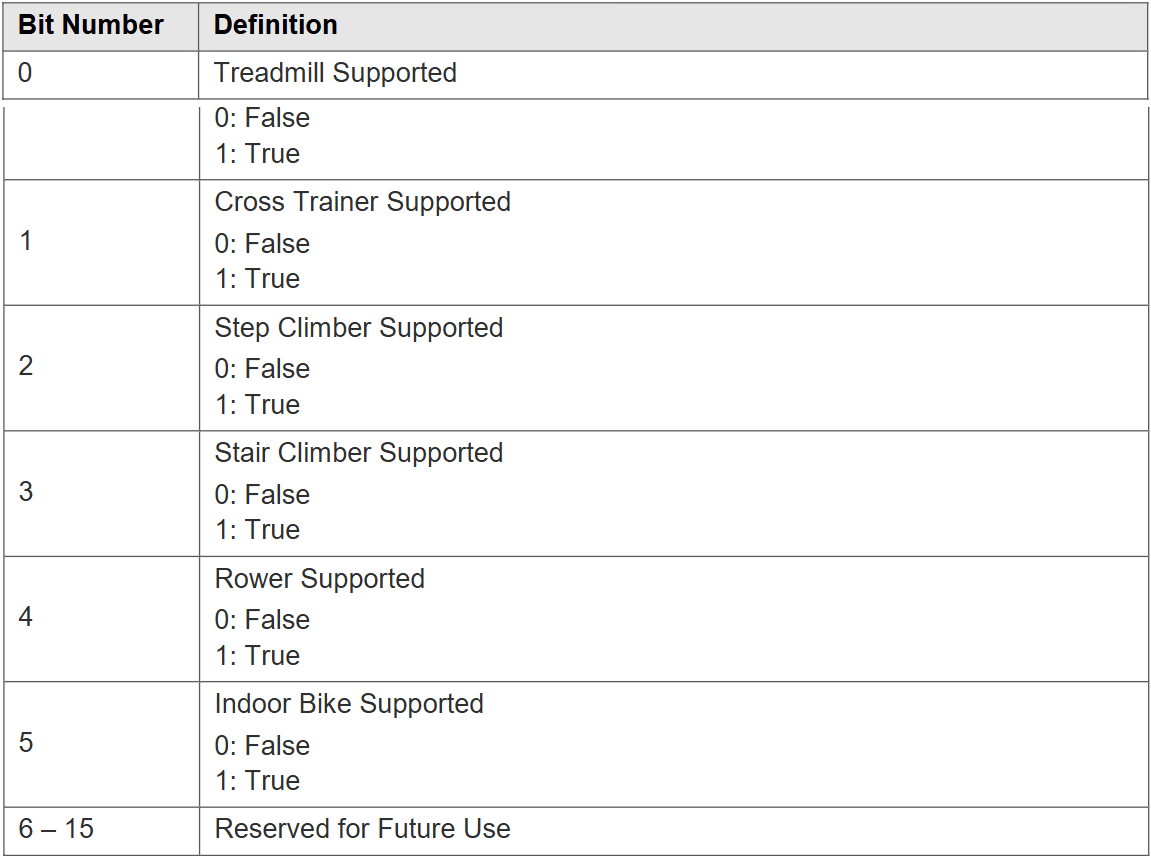Click the Definition column header

pos(276,26)
